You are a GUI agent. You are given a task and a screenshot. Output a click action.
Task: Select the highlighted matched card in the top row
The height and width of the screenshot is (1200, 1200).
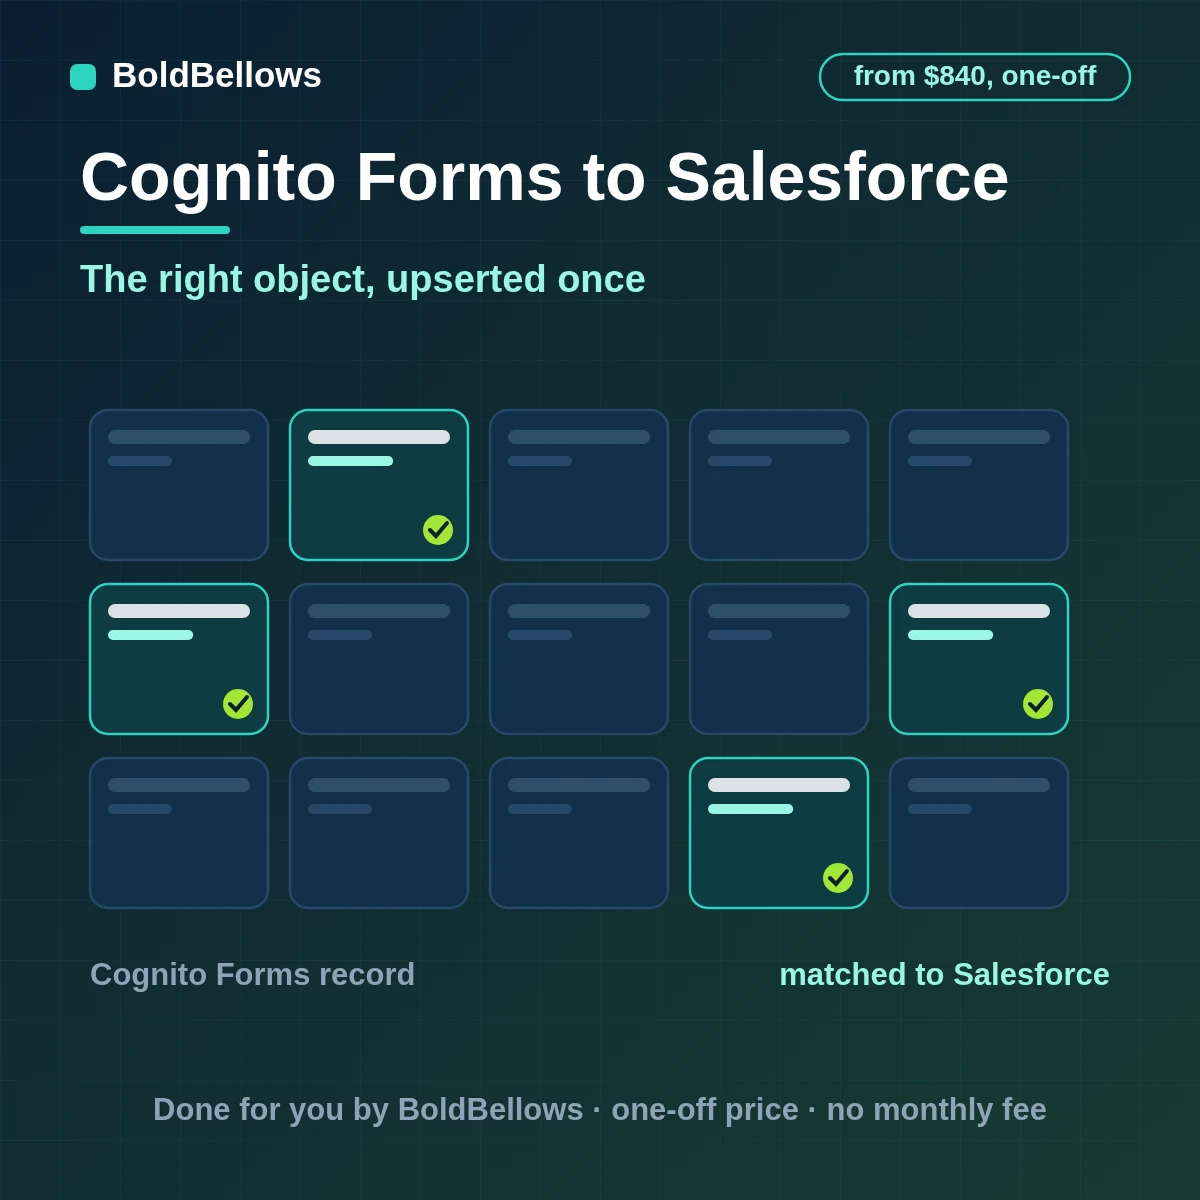[379, 485]
